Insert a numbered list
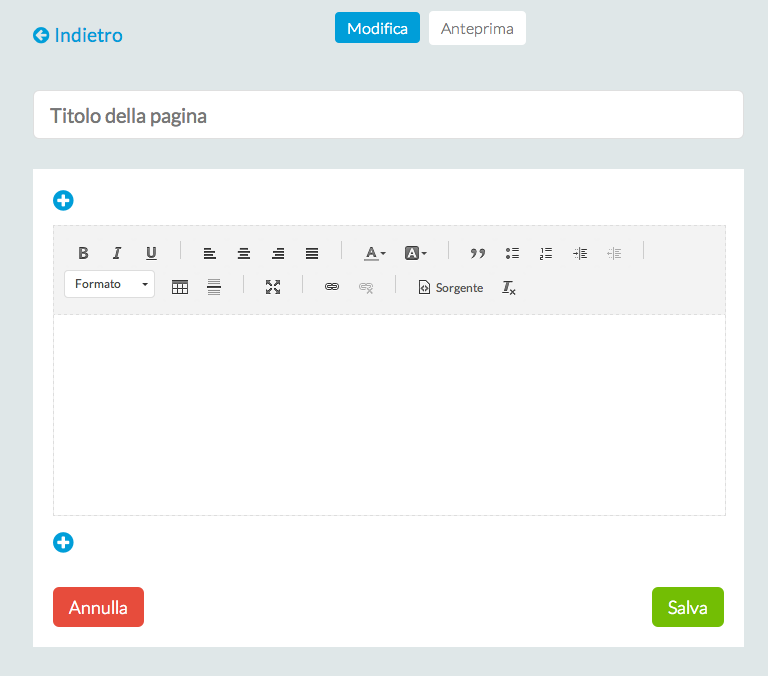This screenshot has width=768, height=676. pos(546,253)
